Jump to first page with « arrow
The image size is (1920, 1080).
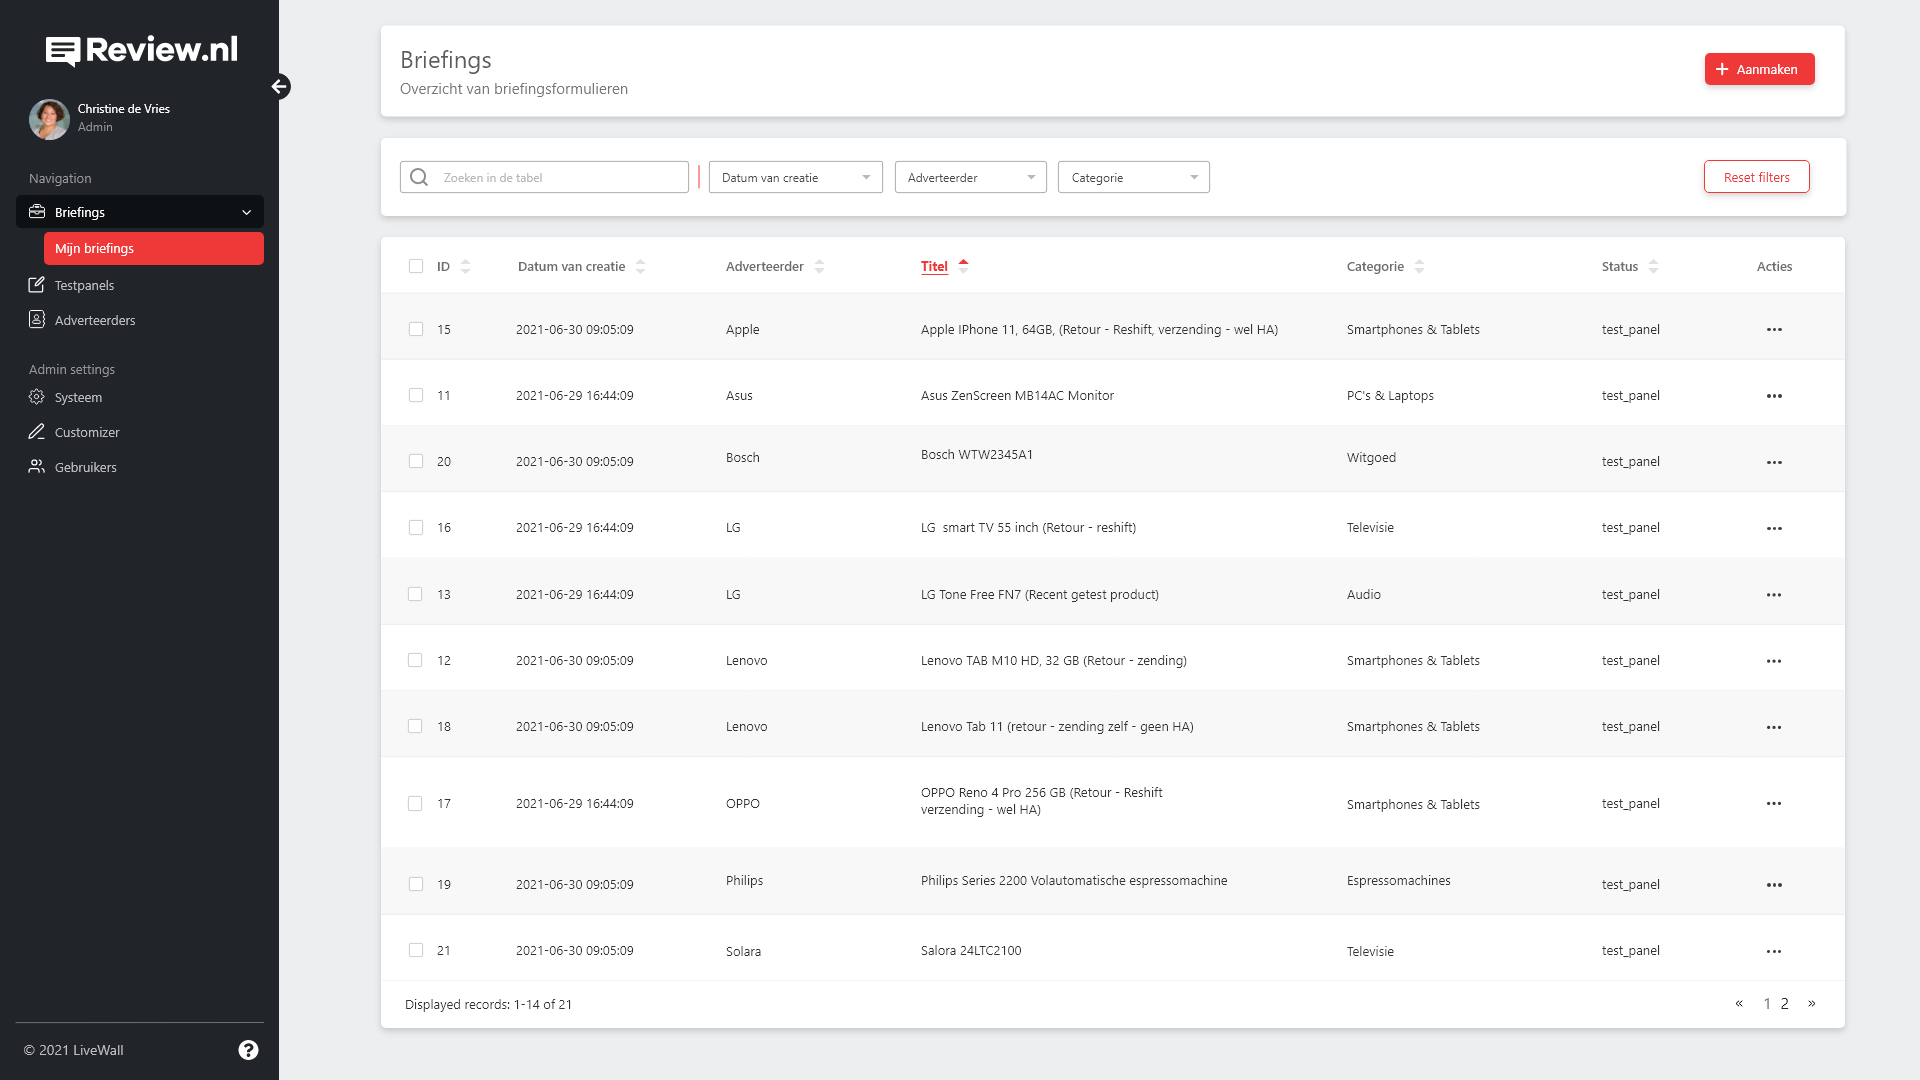pyautogui.click(x=1739, y=1003)
